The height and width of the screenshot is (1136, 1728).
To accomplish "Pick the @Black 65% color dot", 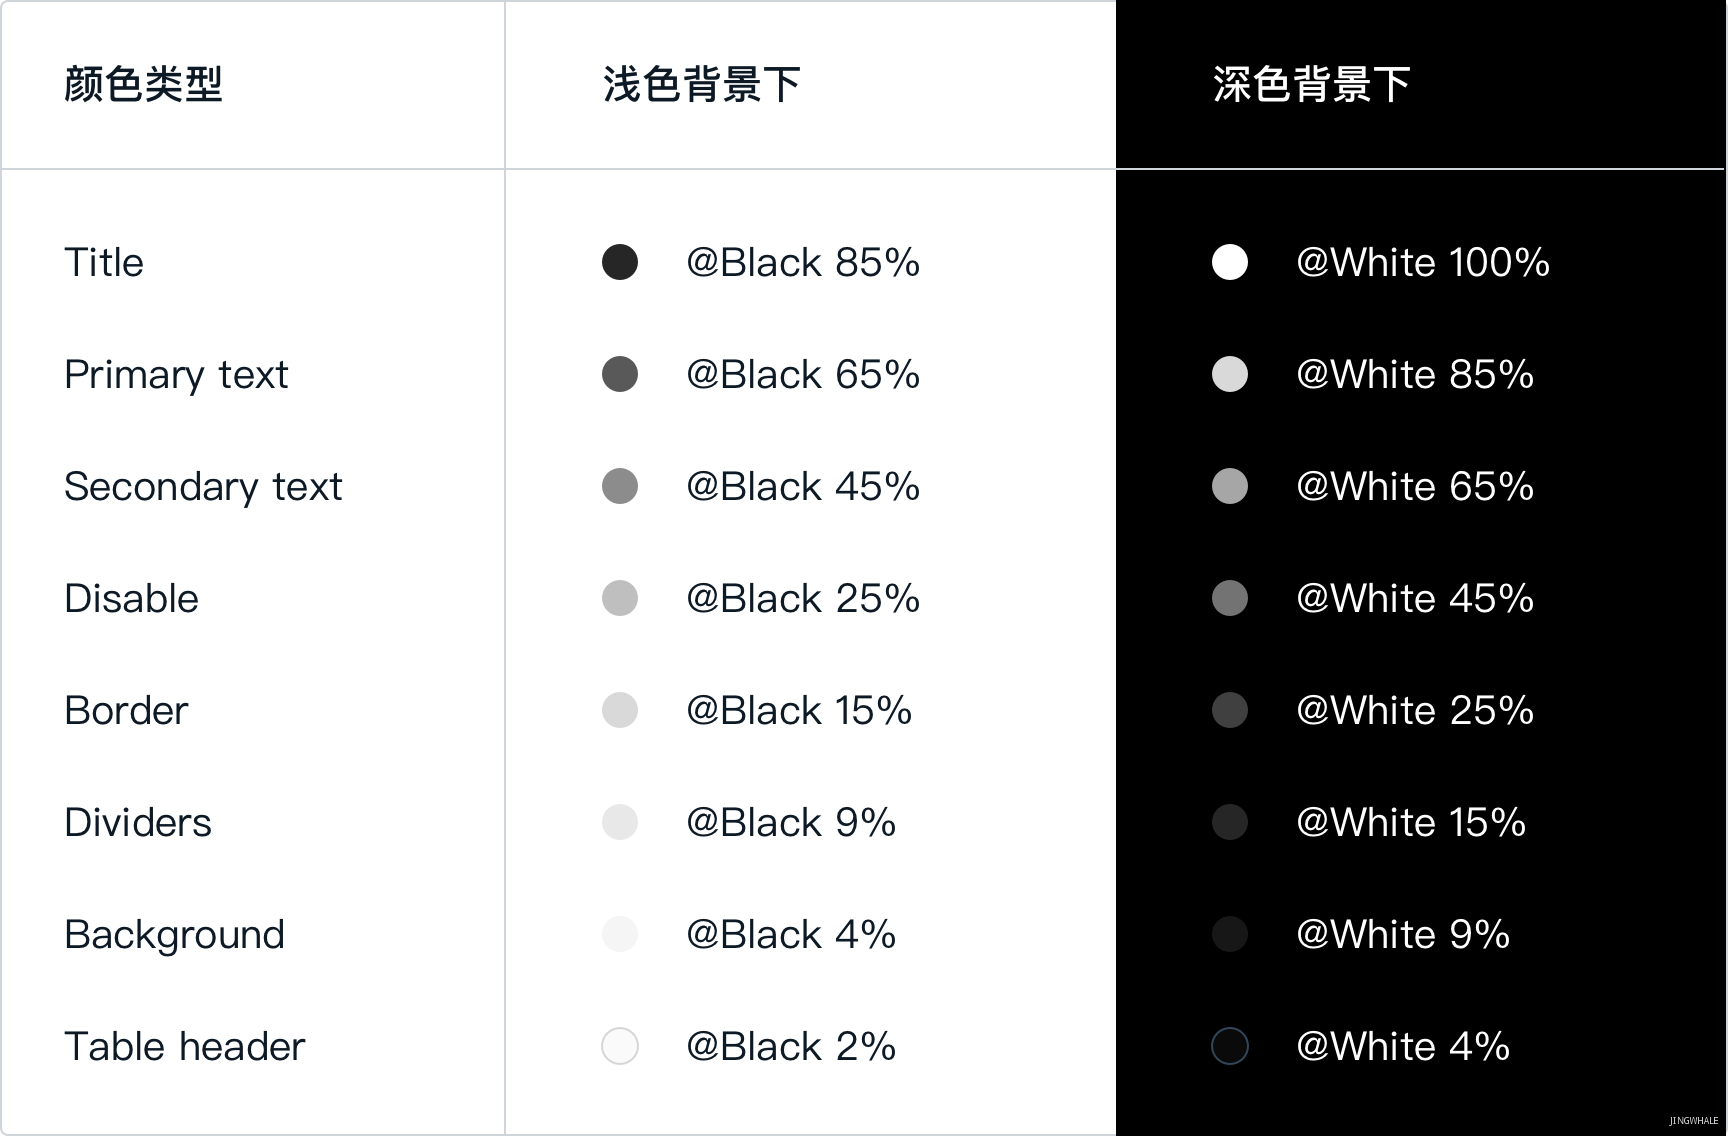I will (x=620, y=374).
